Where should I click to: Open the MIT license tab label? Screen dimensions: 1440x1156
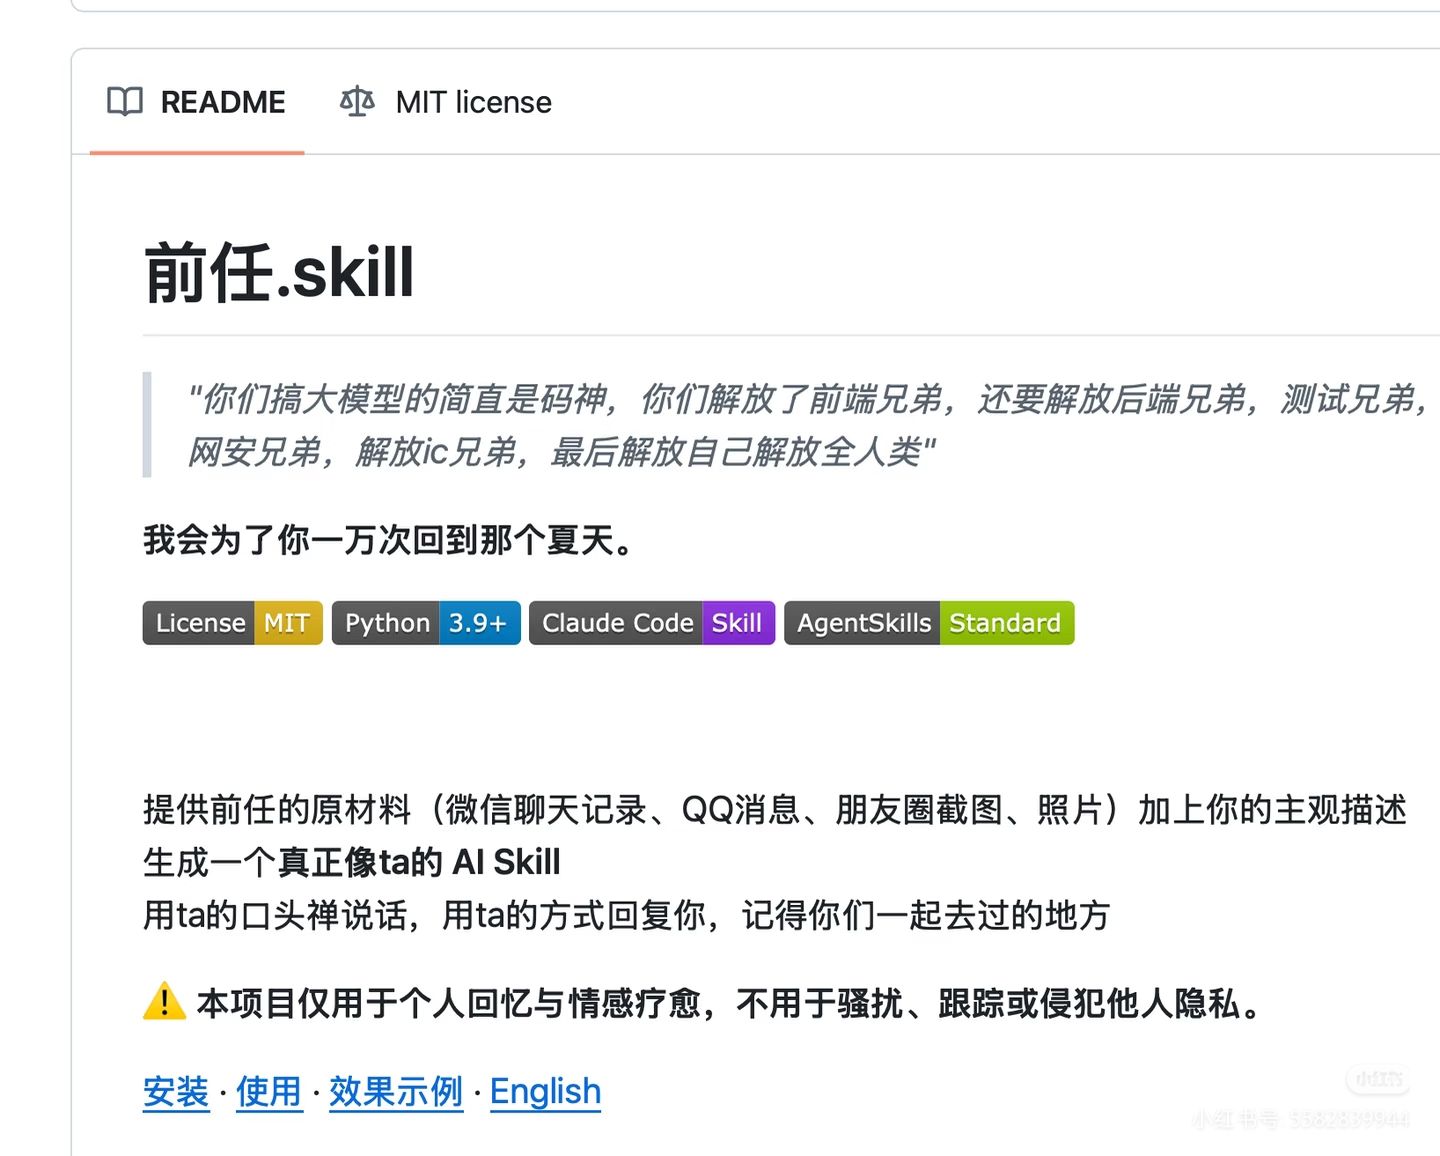tap(473, 102)
